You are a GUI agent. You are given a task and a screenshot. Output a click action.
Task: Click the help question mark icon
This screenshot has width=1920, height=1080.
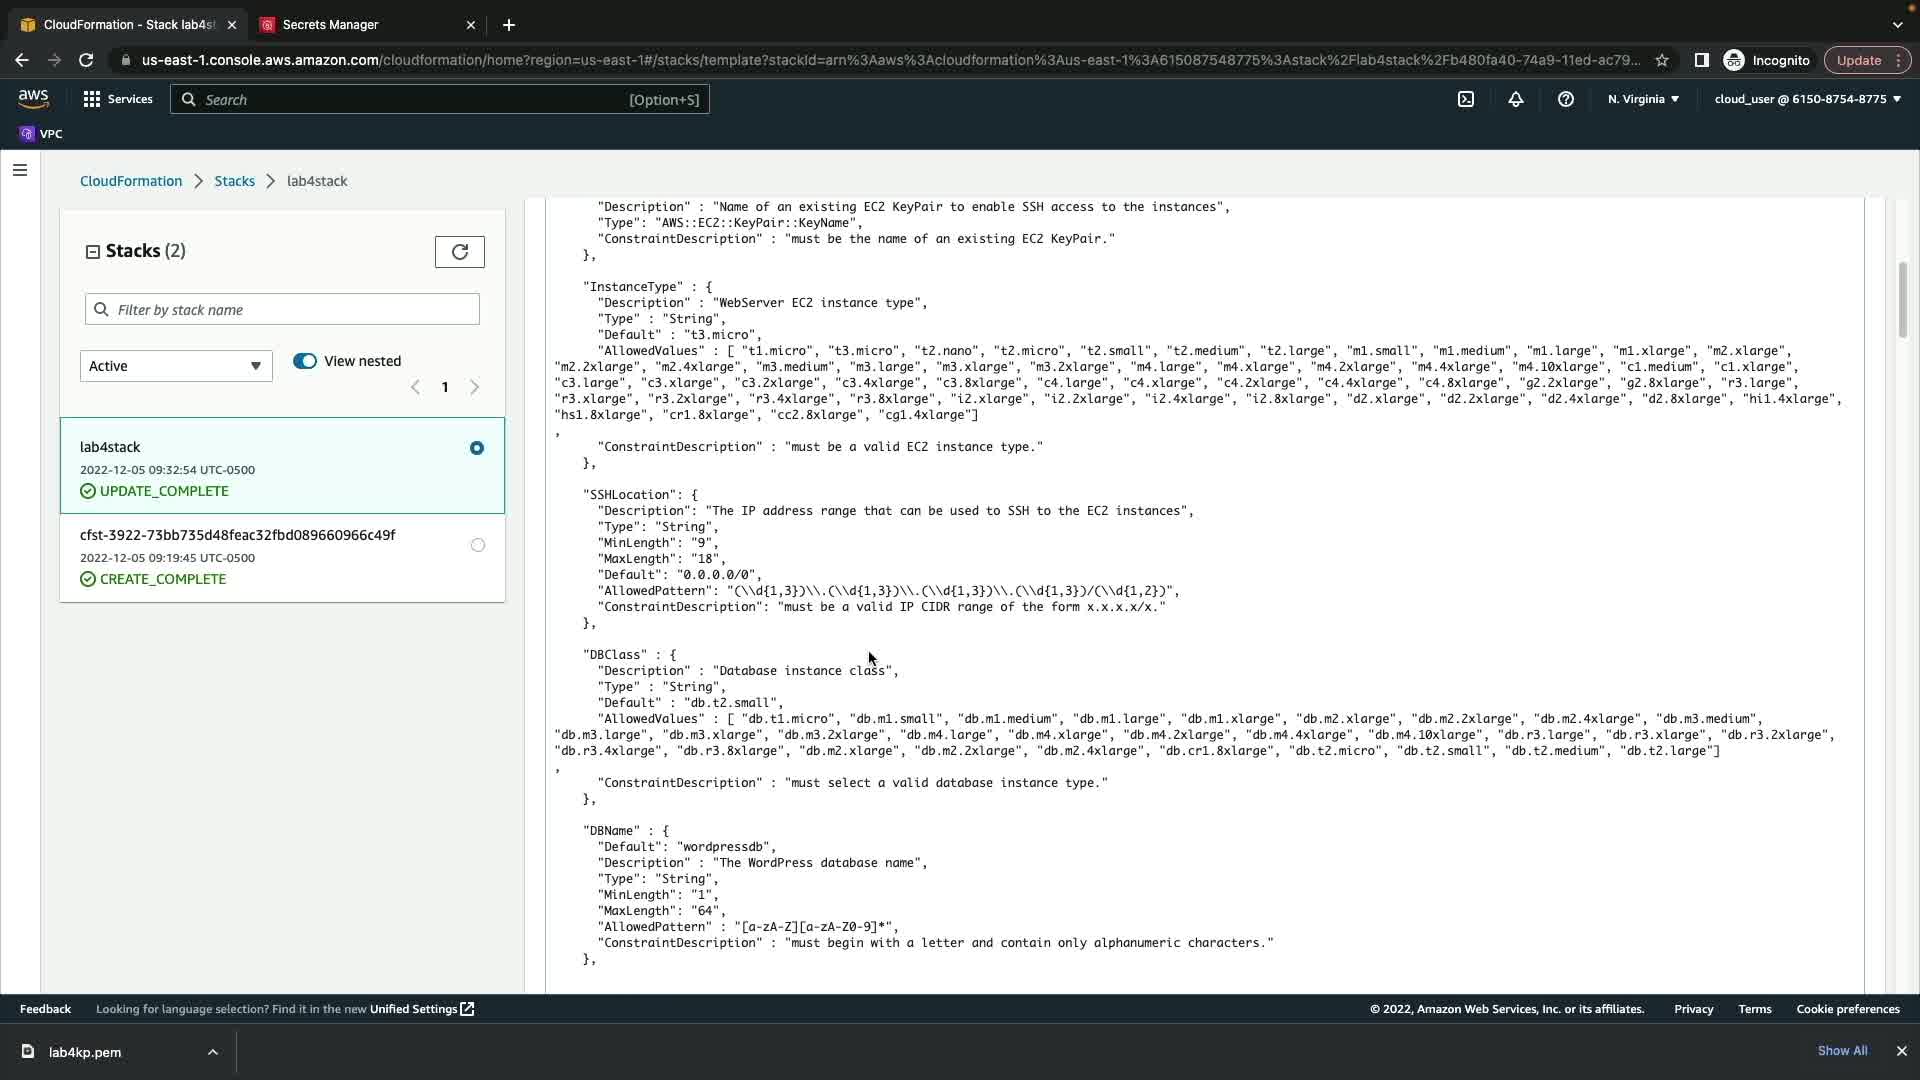coord(1566,99)
